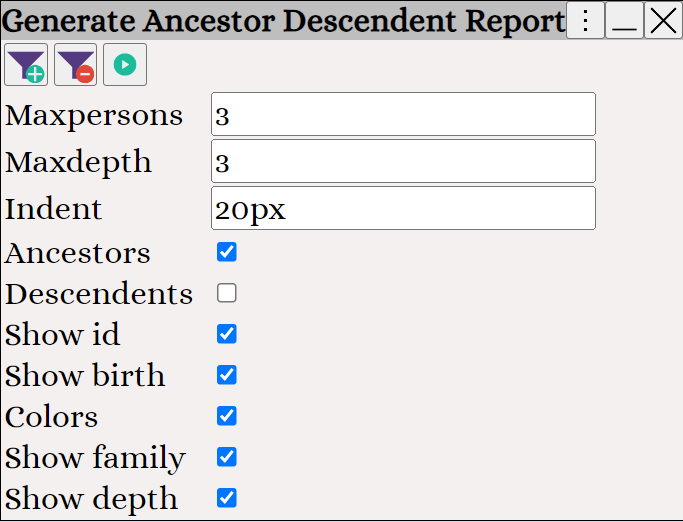The image size is (683, 522).
Task: Click the Show family label
Action: point(95,458)
